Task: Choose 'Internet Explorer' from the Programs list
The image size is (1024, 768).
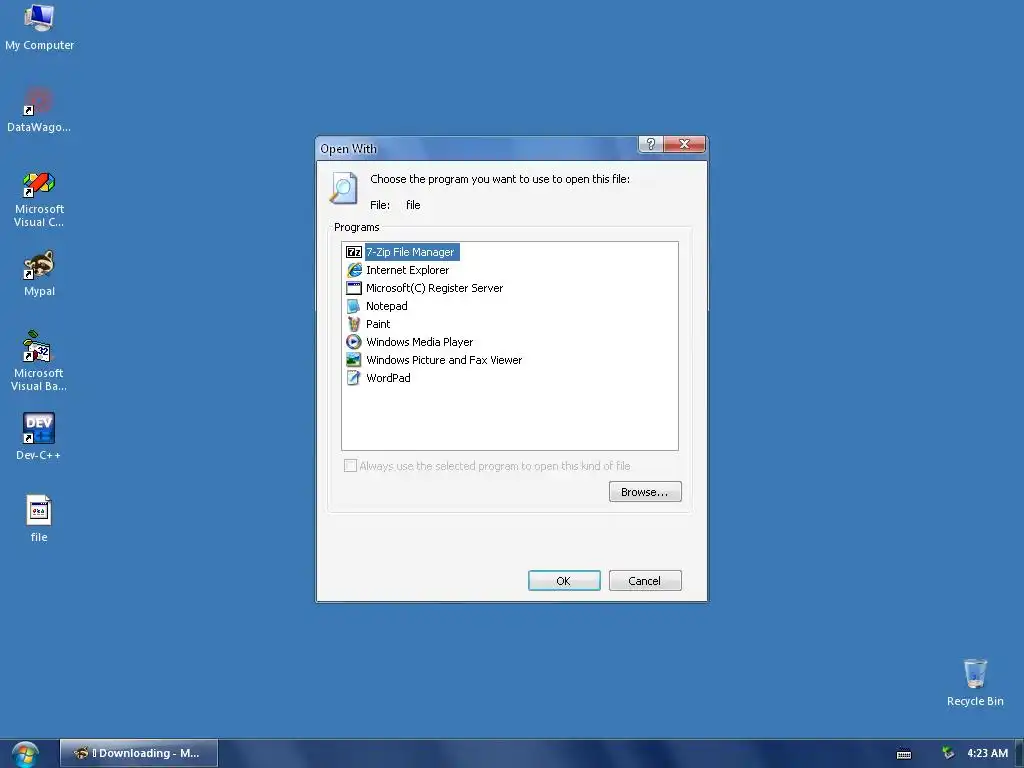Action: 408,270
